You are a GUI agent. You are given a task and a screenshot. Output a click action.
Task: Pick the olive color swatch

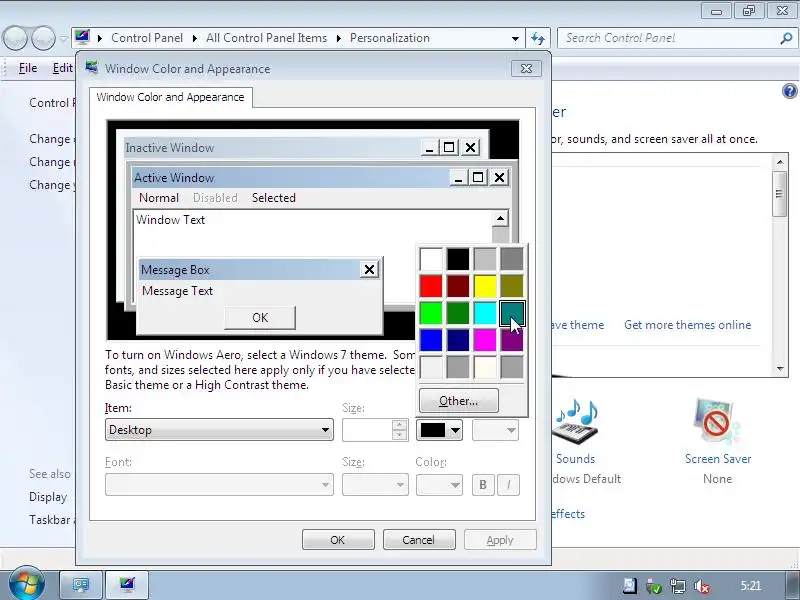click(512, 286)
